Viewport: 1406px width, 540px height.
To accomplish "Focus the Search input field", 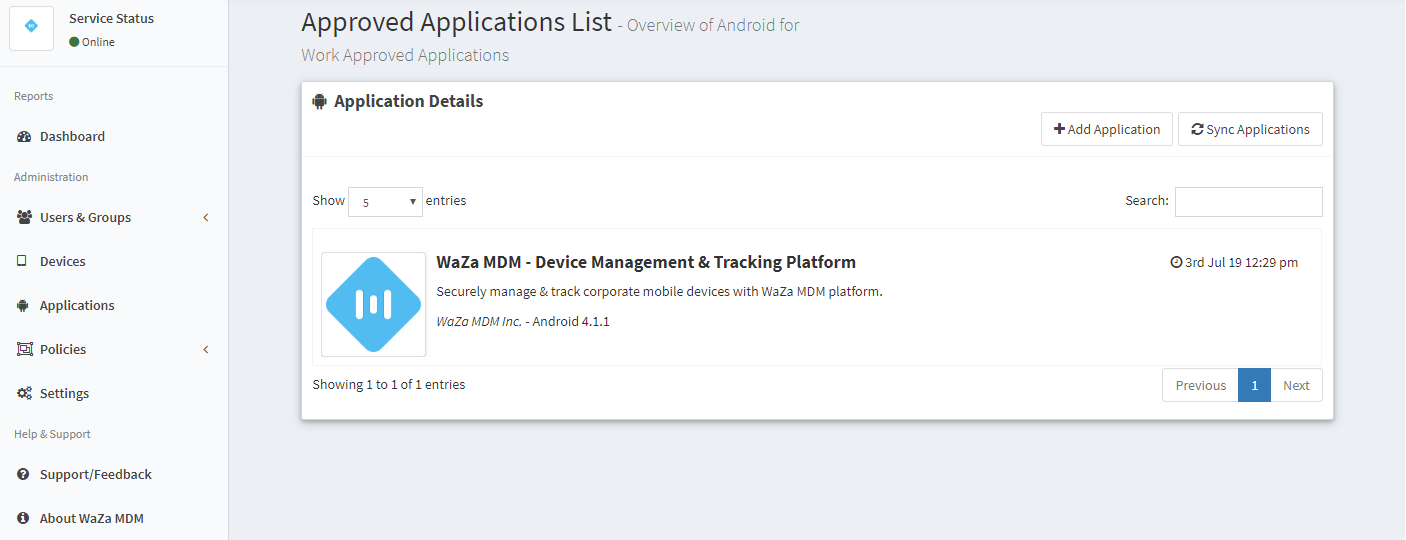I will (1249, 201).
